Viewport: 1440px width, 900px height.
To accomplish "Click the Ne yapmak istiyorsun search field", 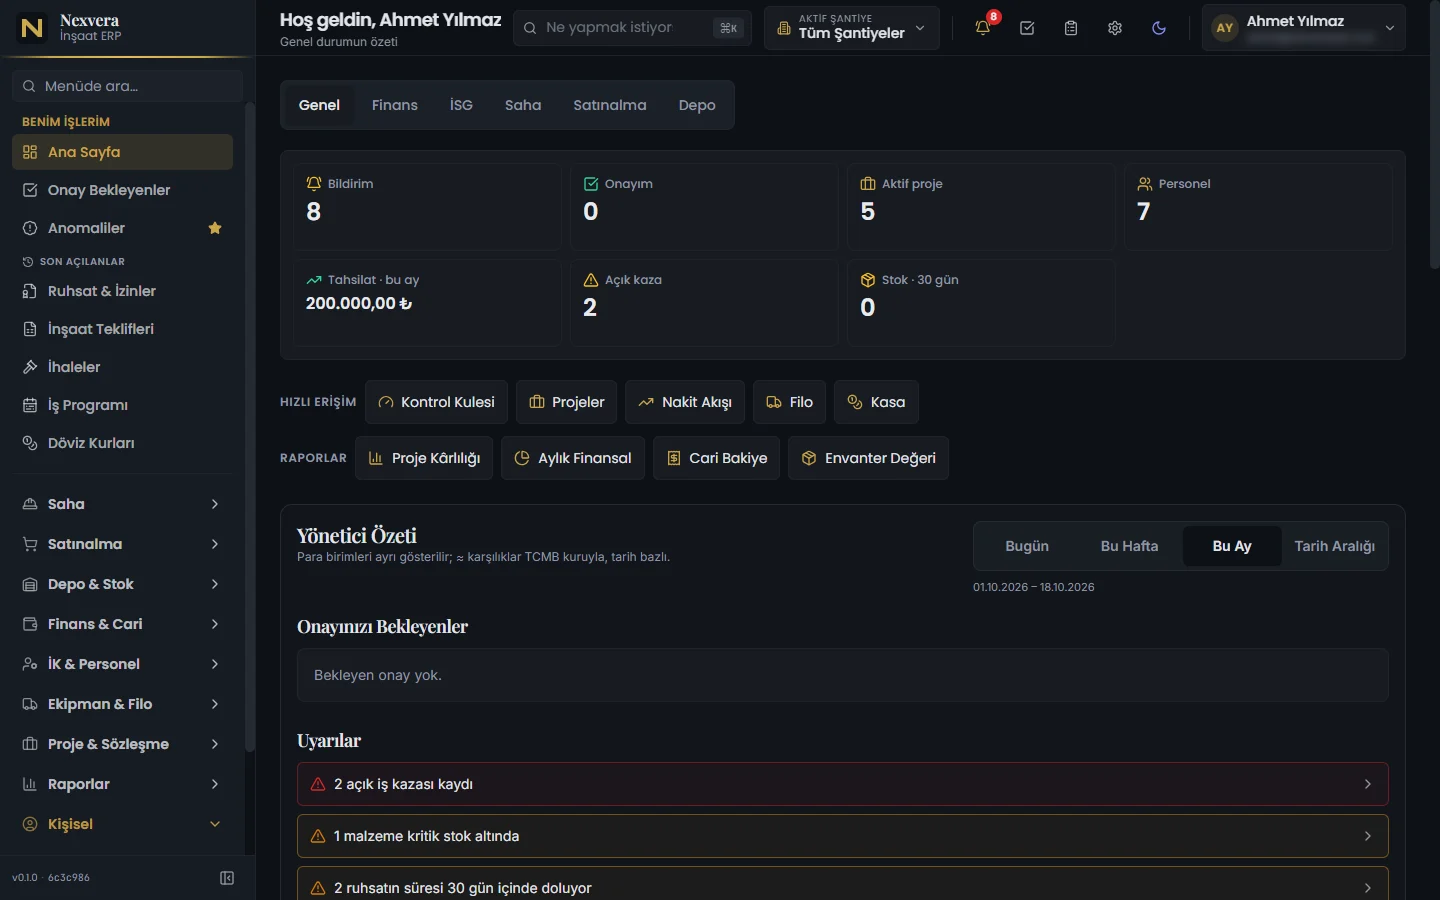I will point(631,28).
